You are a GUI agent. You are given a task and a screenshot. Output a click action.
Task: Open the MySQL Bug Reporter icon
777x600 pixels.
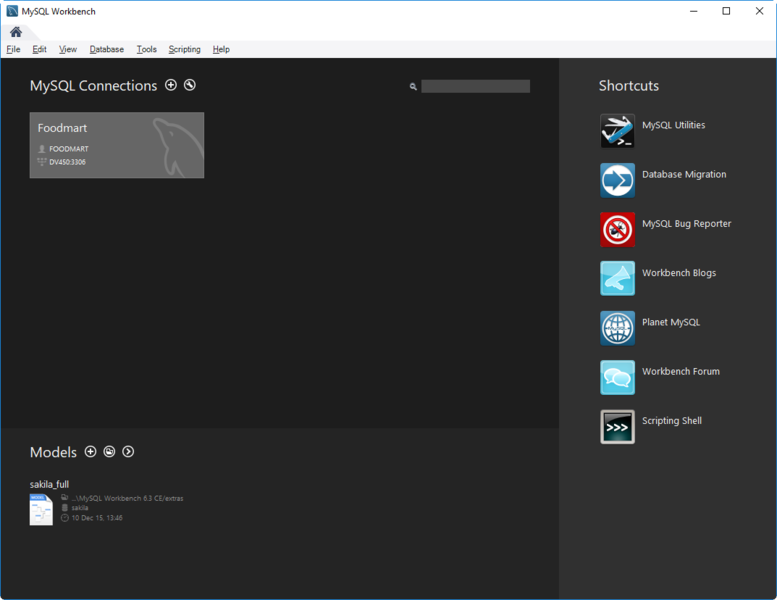click(617, 229)
